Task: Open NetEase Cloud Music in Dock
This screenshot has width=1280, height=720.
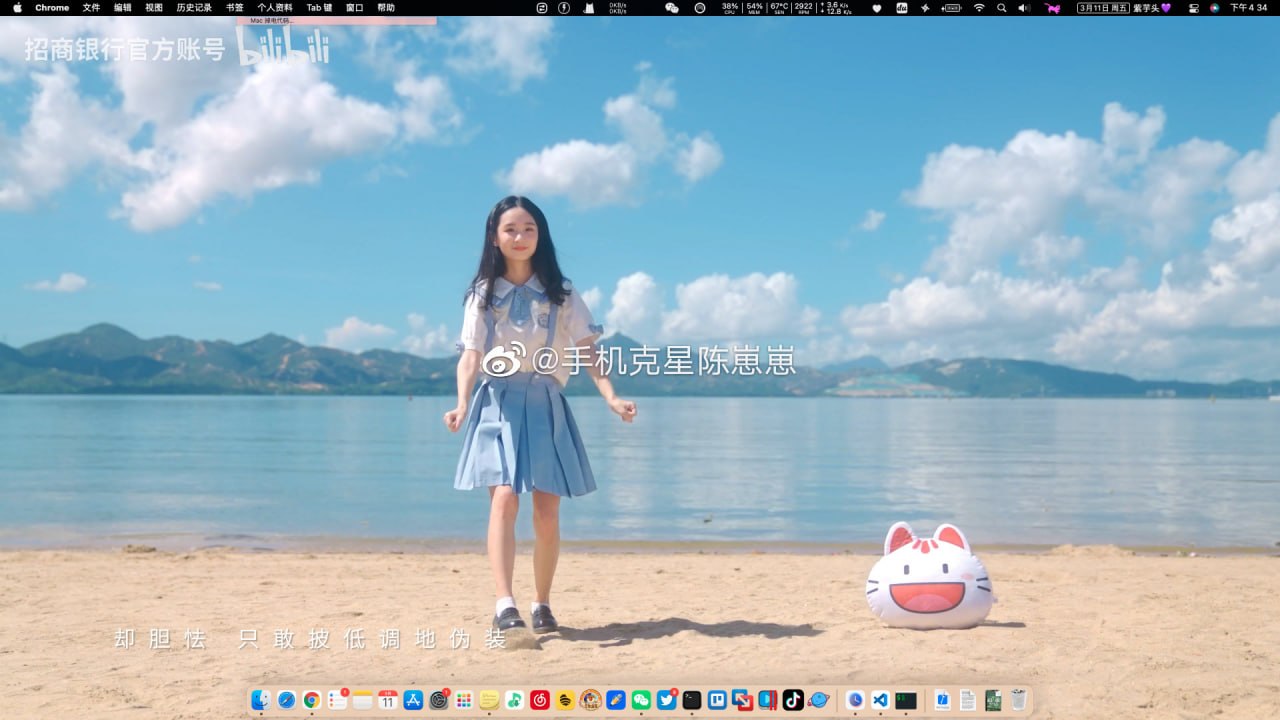Action: tap(540, 700)
